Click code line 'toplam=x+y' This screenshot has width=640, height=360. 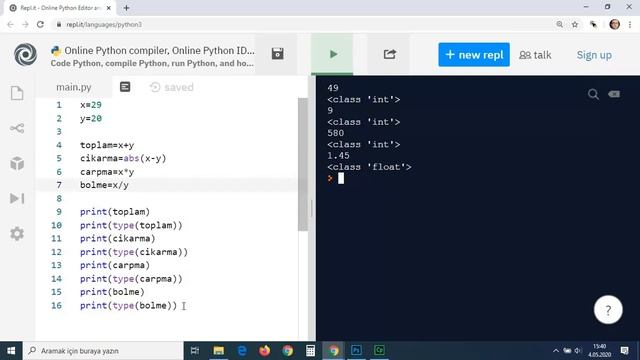click(x=107, y=145)
